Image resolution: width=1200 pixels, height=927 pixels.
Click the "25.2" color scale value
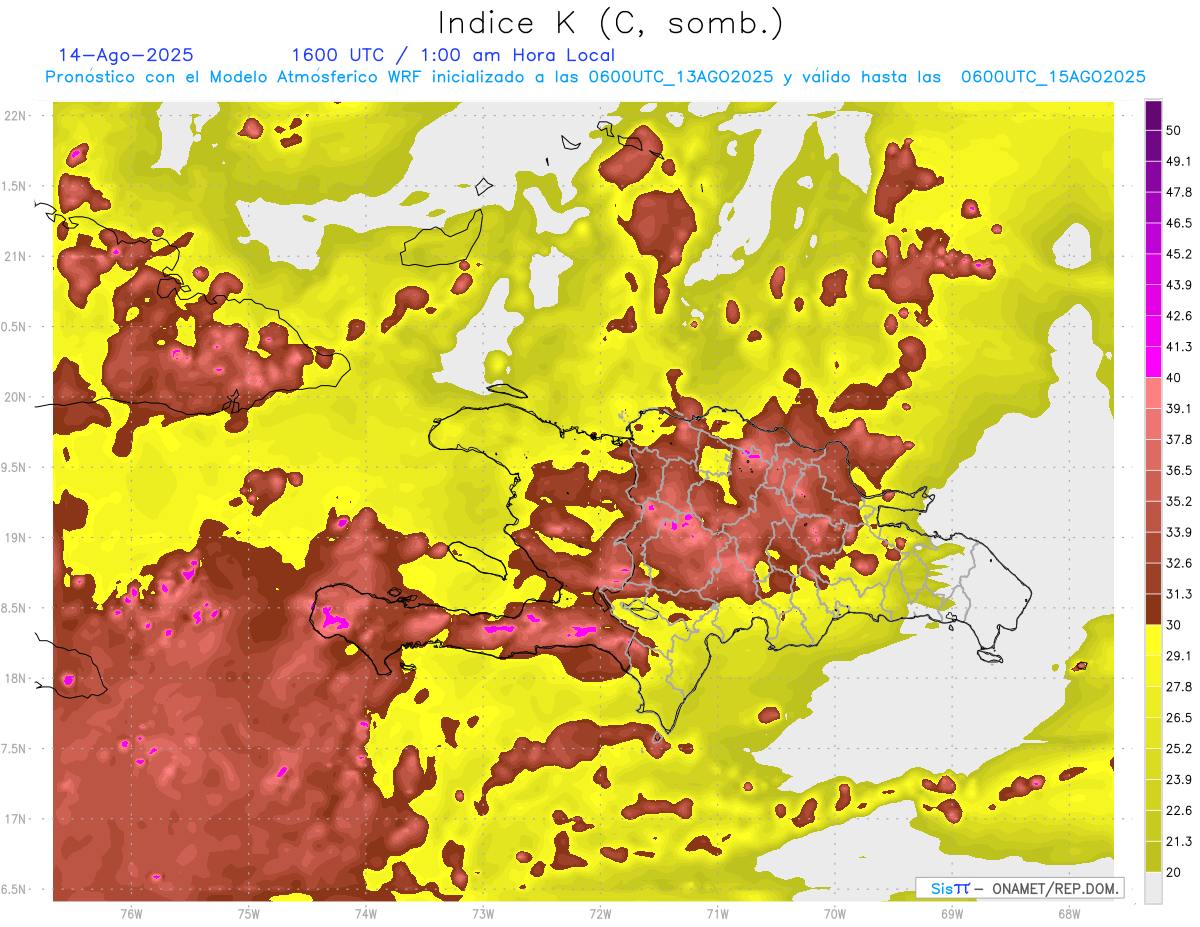pos(1178,748)
